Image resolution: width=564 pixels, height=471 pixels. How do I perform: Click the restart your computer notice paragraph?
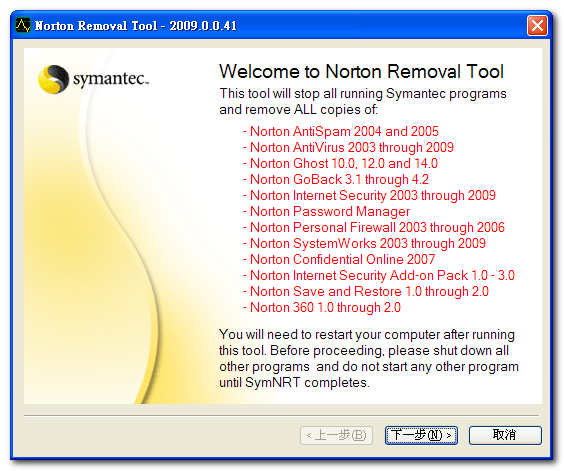(x=369, y=358)
